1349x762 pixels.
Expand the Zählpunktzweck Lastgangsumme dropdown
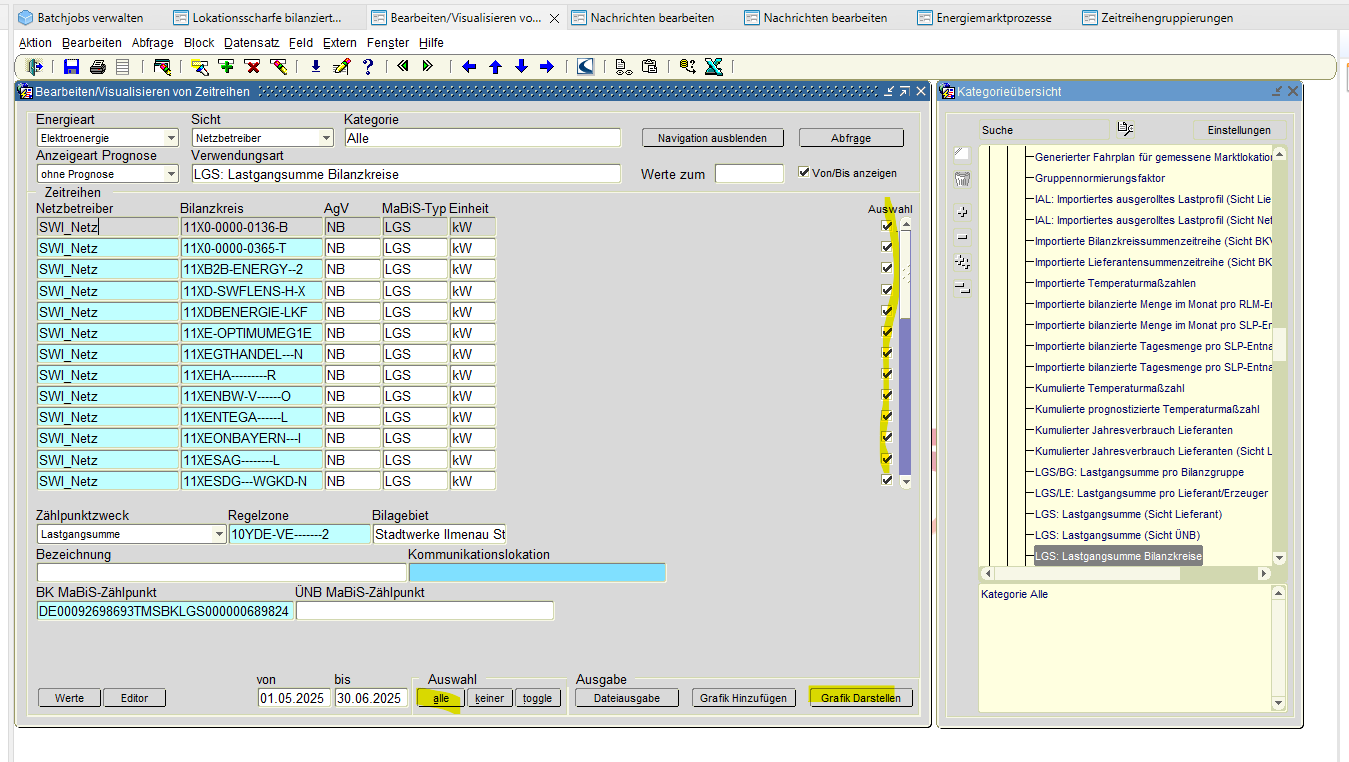pyautogui.click(x=219, y=535)
